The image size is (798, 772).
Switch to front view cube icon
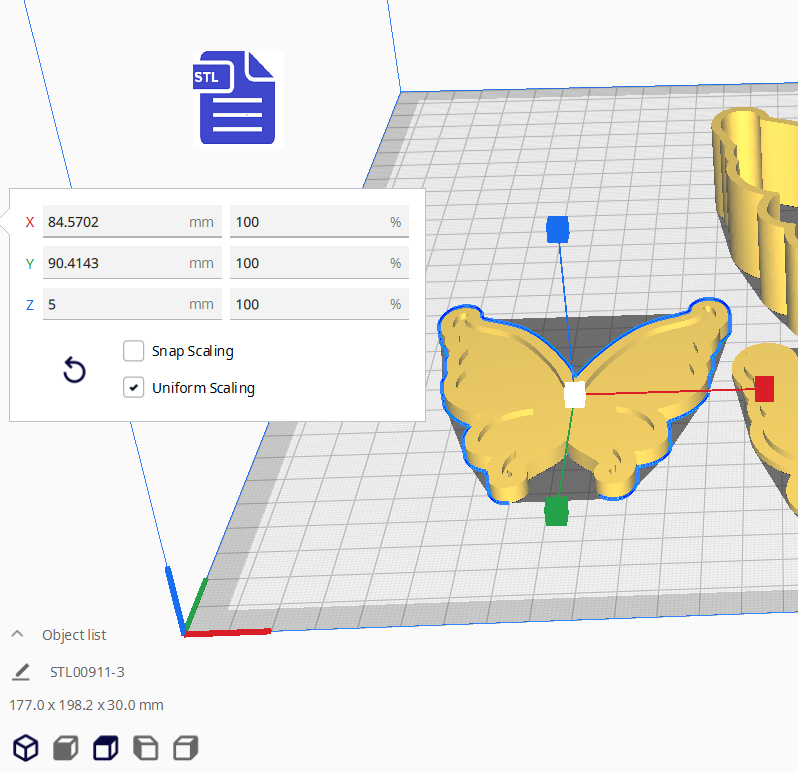[65, 747]
